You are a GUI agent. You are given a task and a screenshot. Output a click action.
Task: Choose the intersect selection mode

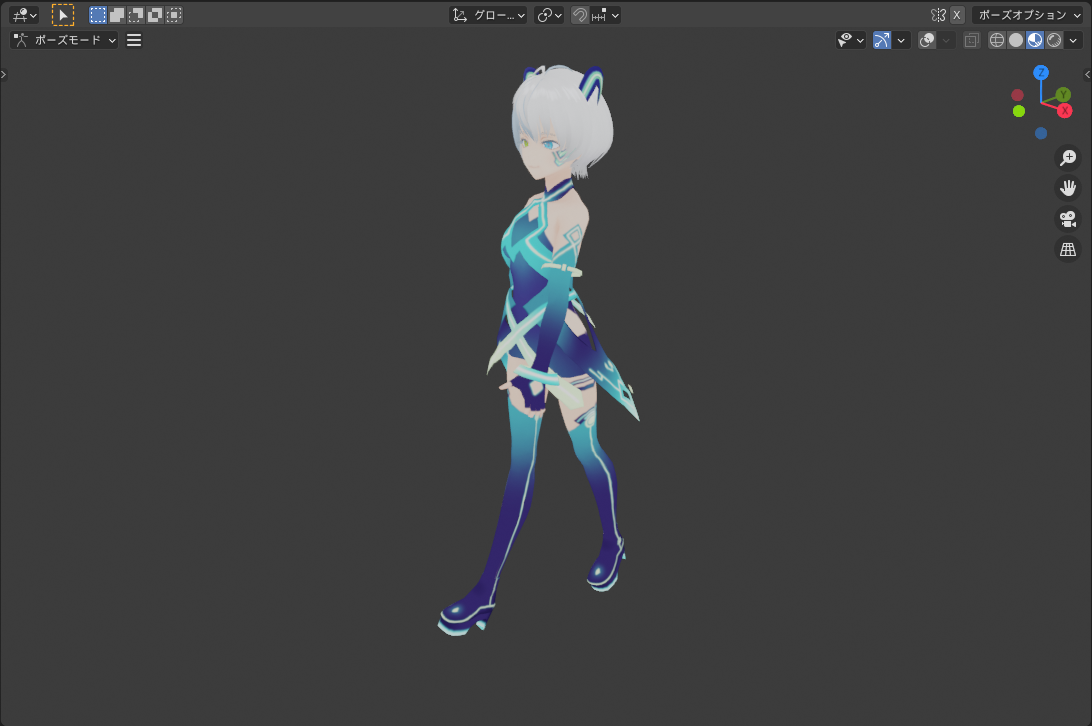click(174, 15)
